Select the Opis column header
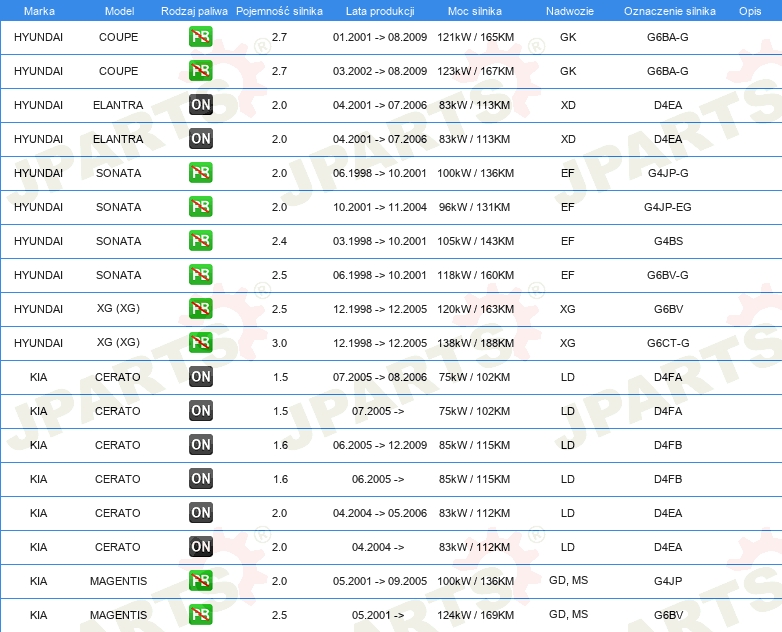Viewport: 782px width, 632px height. pyautogui.click(x=750, y=11)
